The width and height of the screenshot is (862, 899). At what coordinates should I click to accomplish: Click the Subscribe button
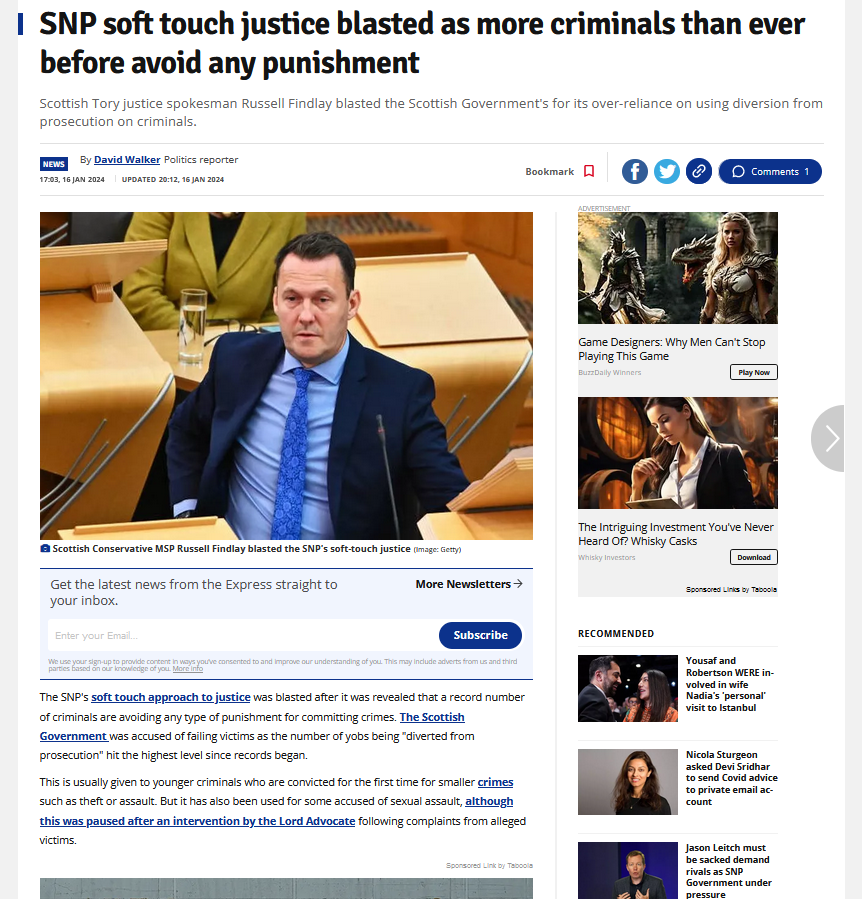(480, 635)
